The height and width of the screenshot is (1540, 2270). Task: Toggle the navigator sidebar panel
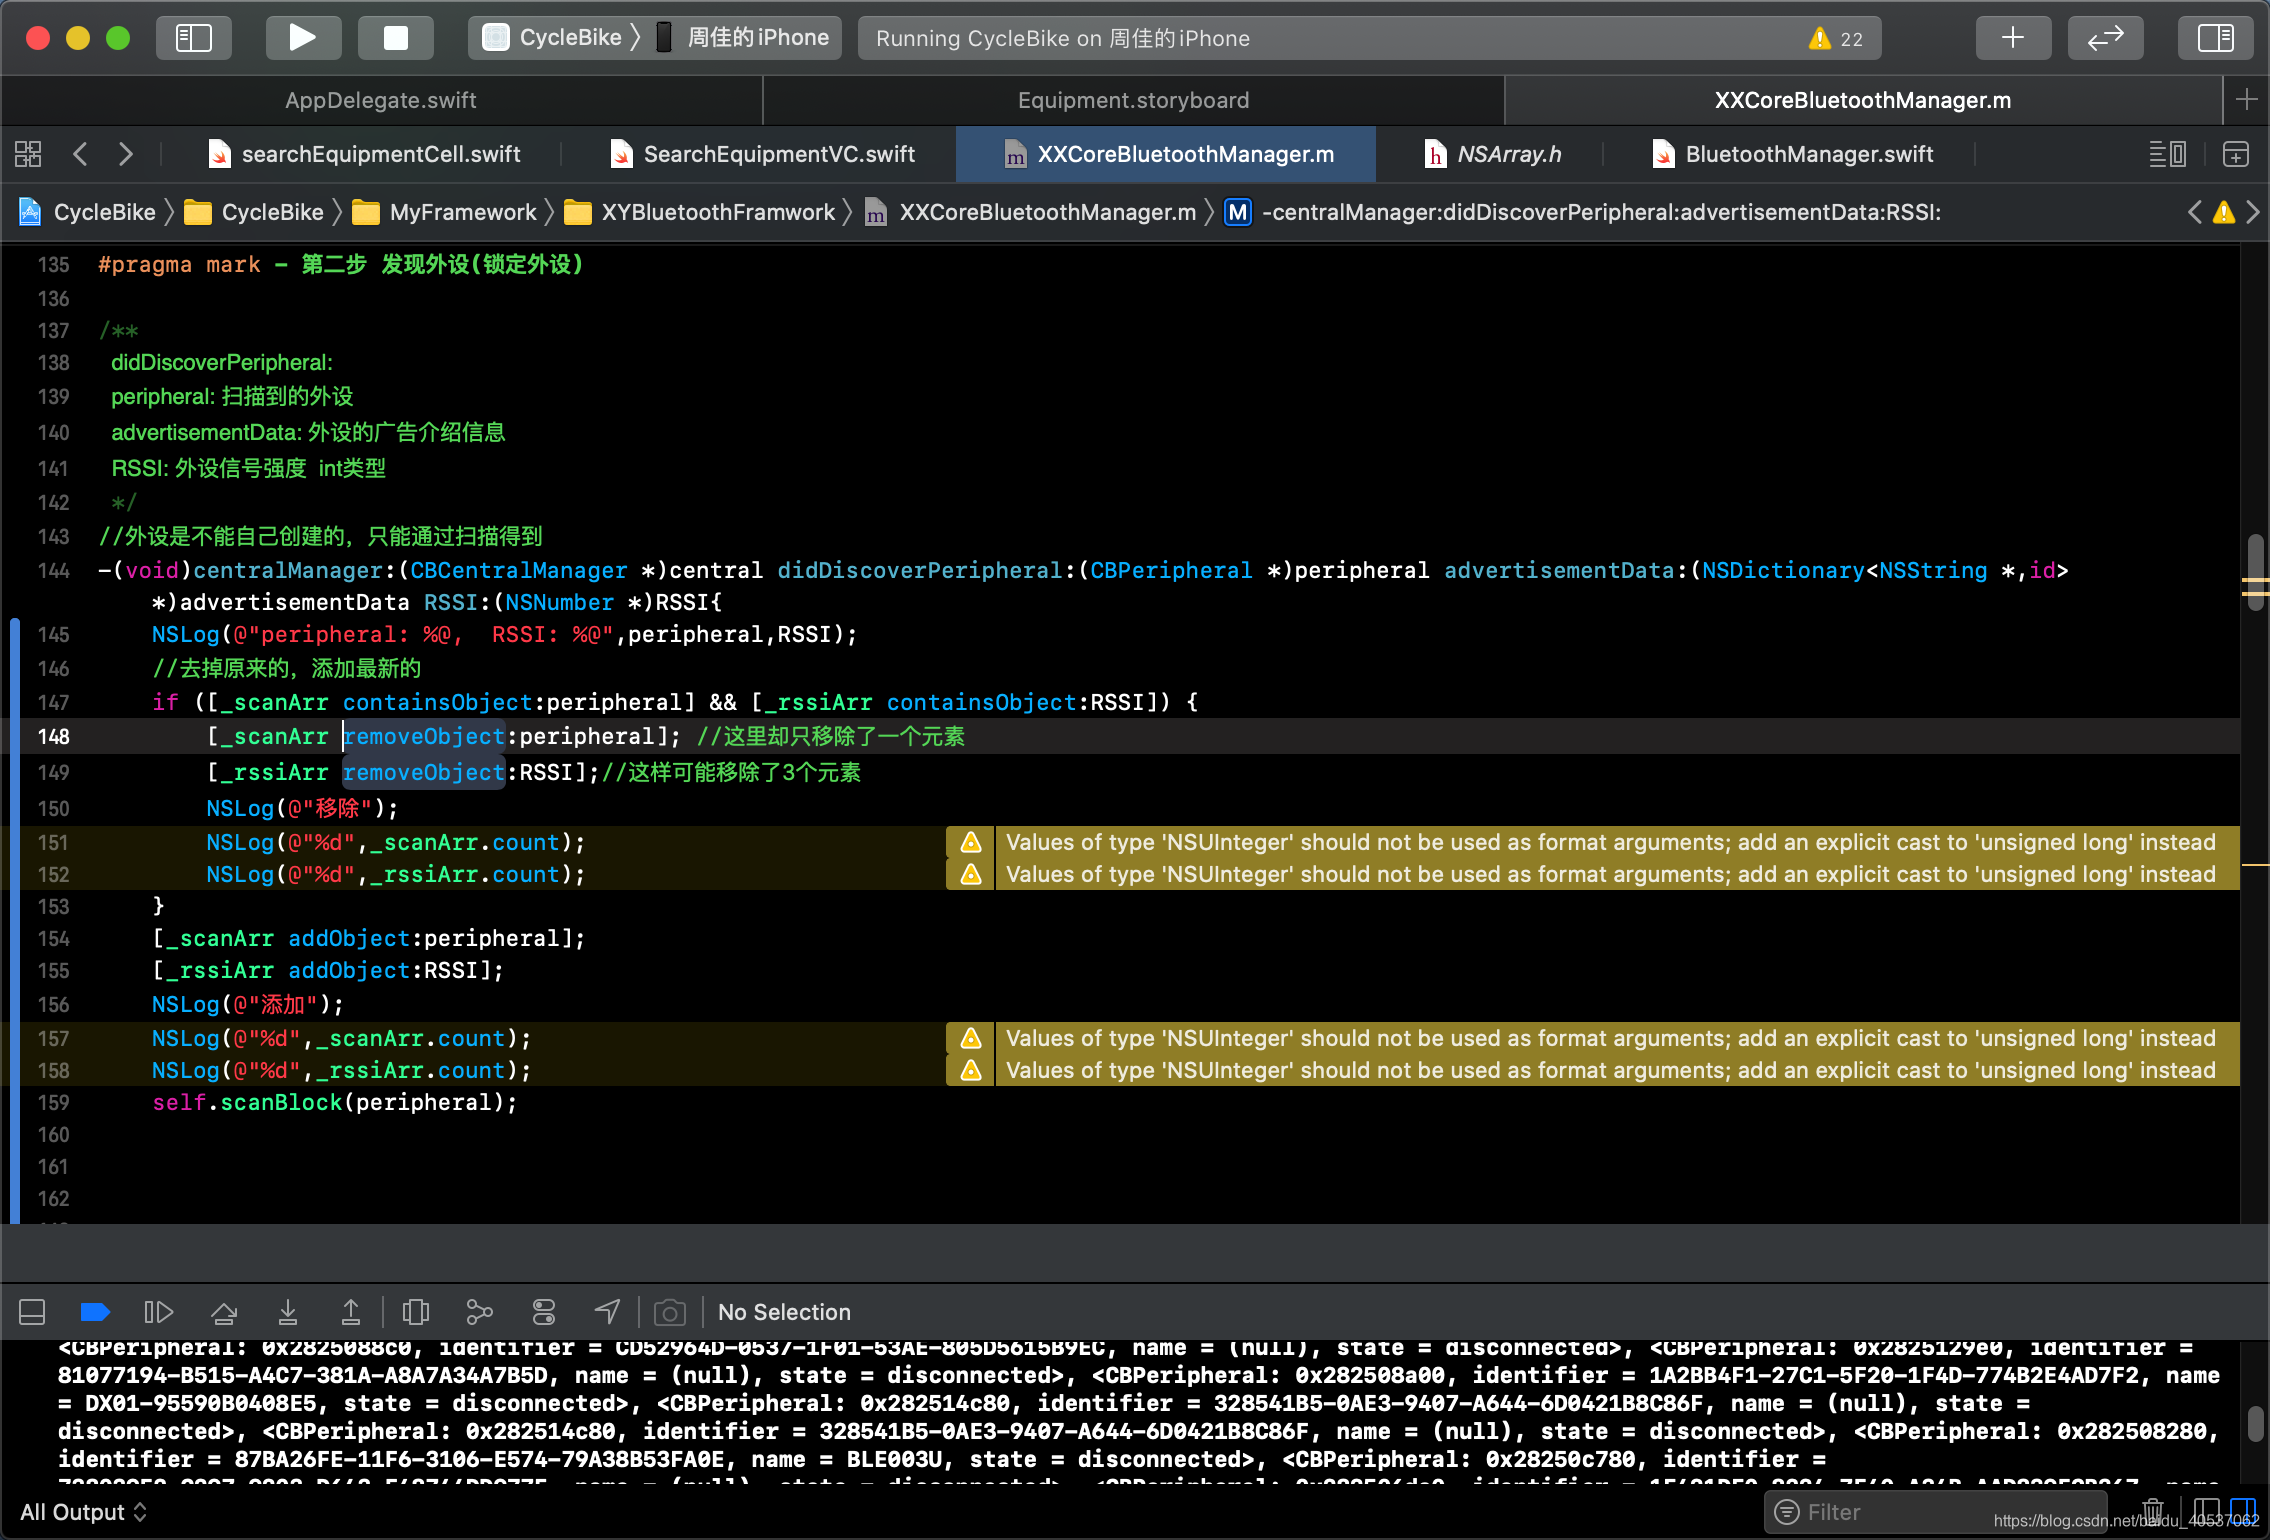point(193,38)
